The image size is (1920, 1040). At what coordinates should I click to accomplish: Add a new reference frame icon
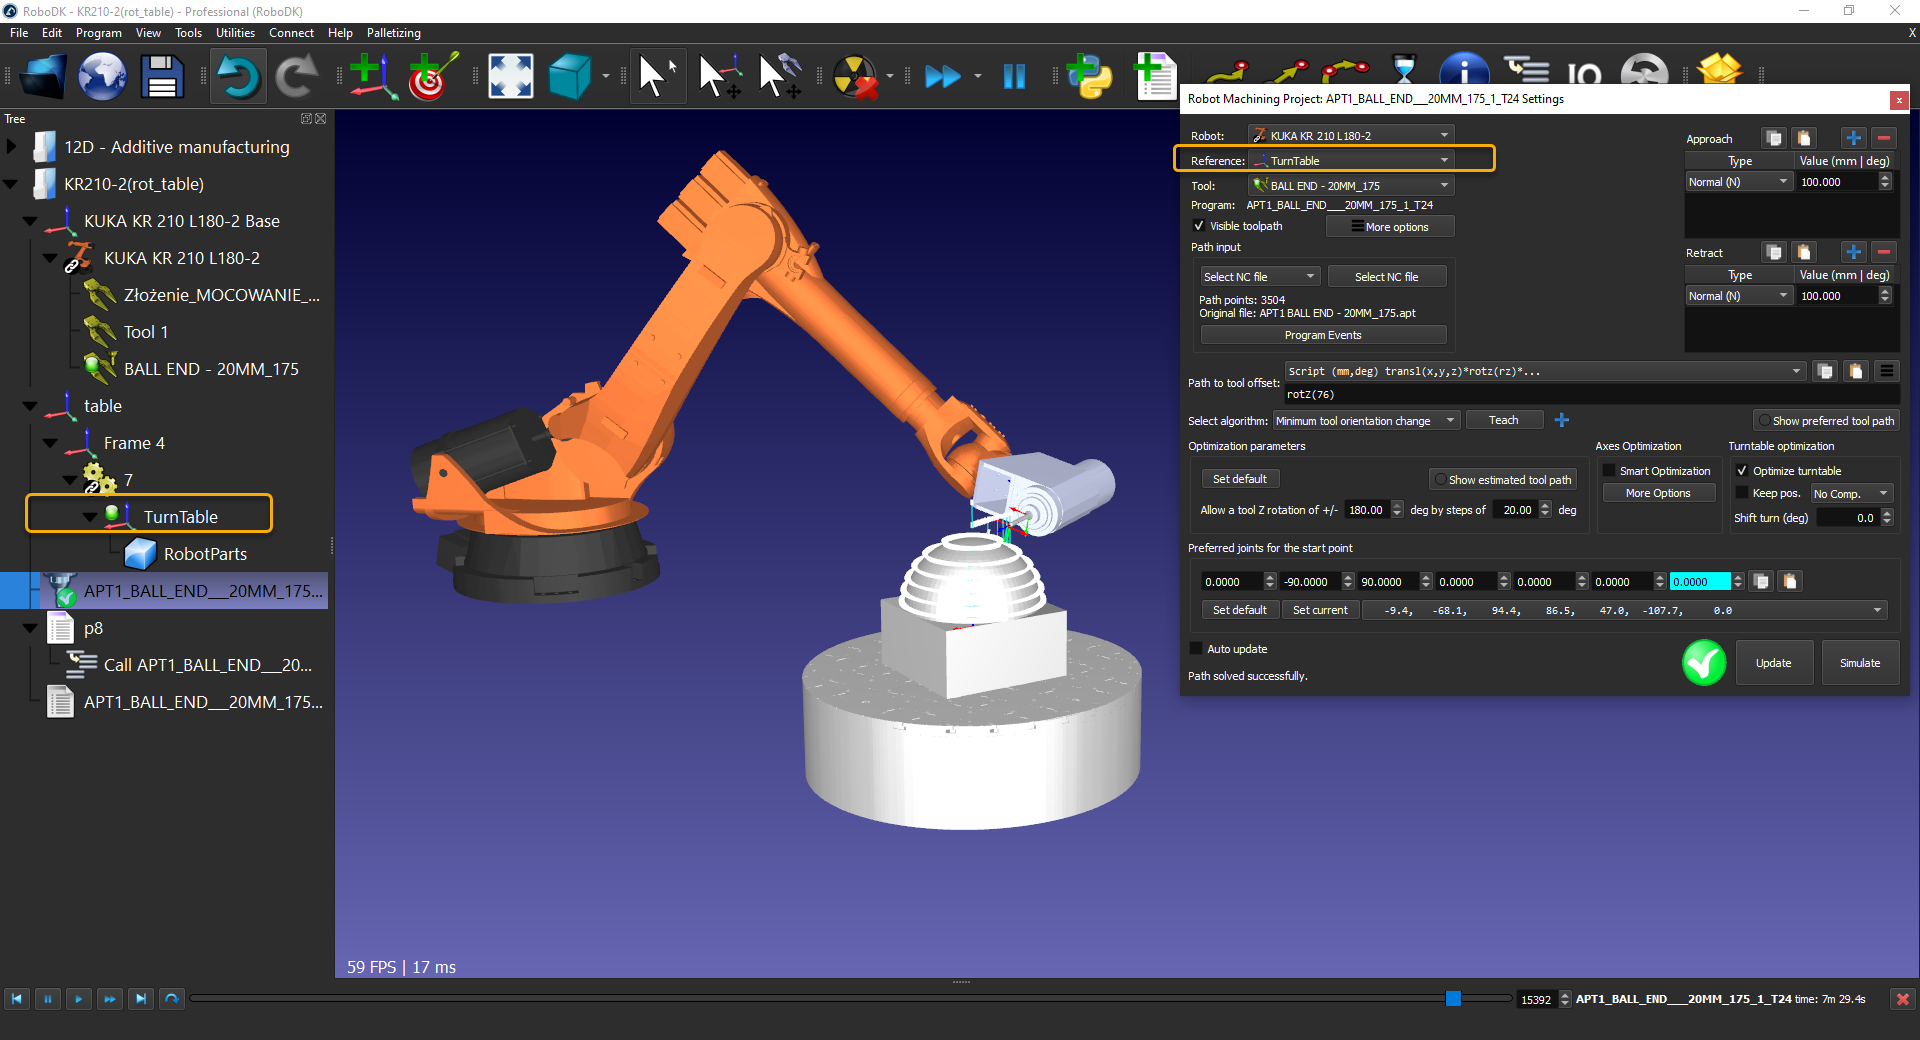pos(373,77)
